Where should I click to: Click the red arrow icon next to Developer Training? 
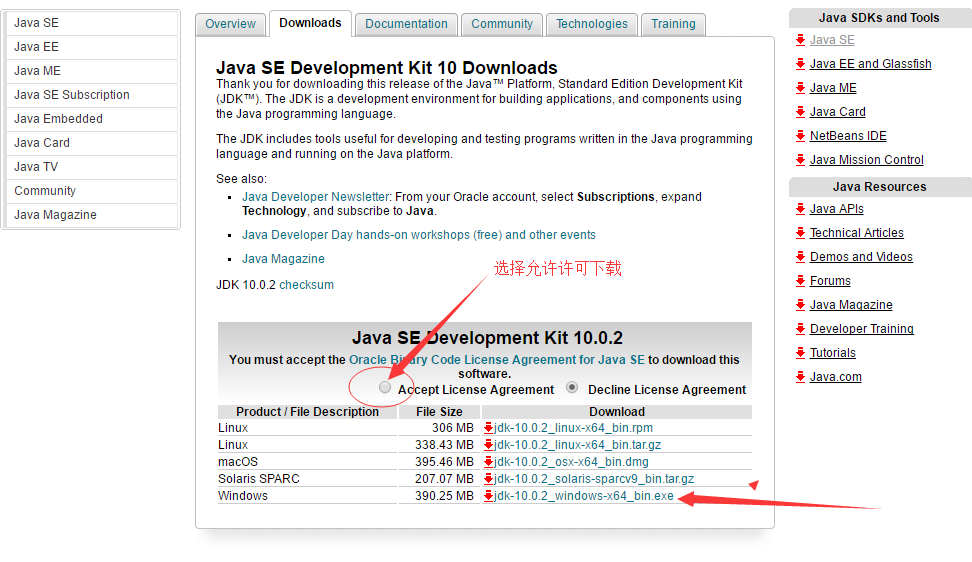tap(800, 329)
